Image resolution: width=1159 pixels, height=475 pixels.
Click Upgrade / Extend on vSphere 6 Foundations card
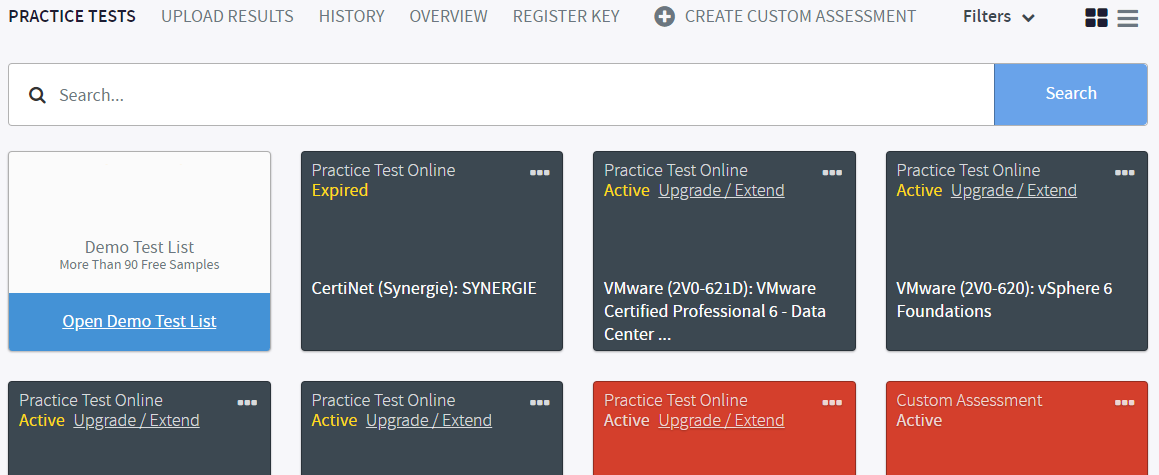point(1014,190)
